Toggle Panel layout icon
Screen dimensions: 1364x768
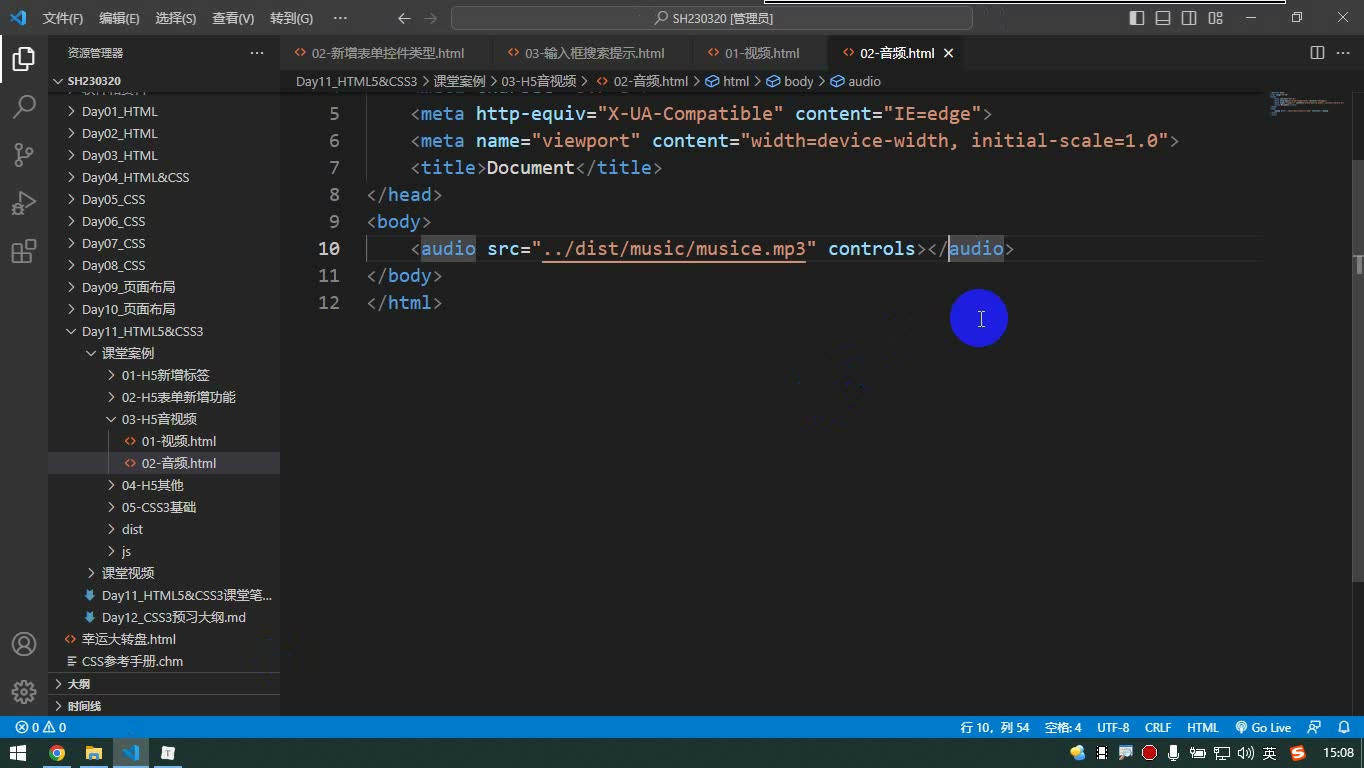[1163, 18]
